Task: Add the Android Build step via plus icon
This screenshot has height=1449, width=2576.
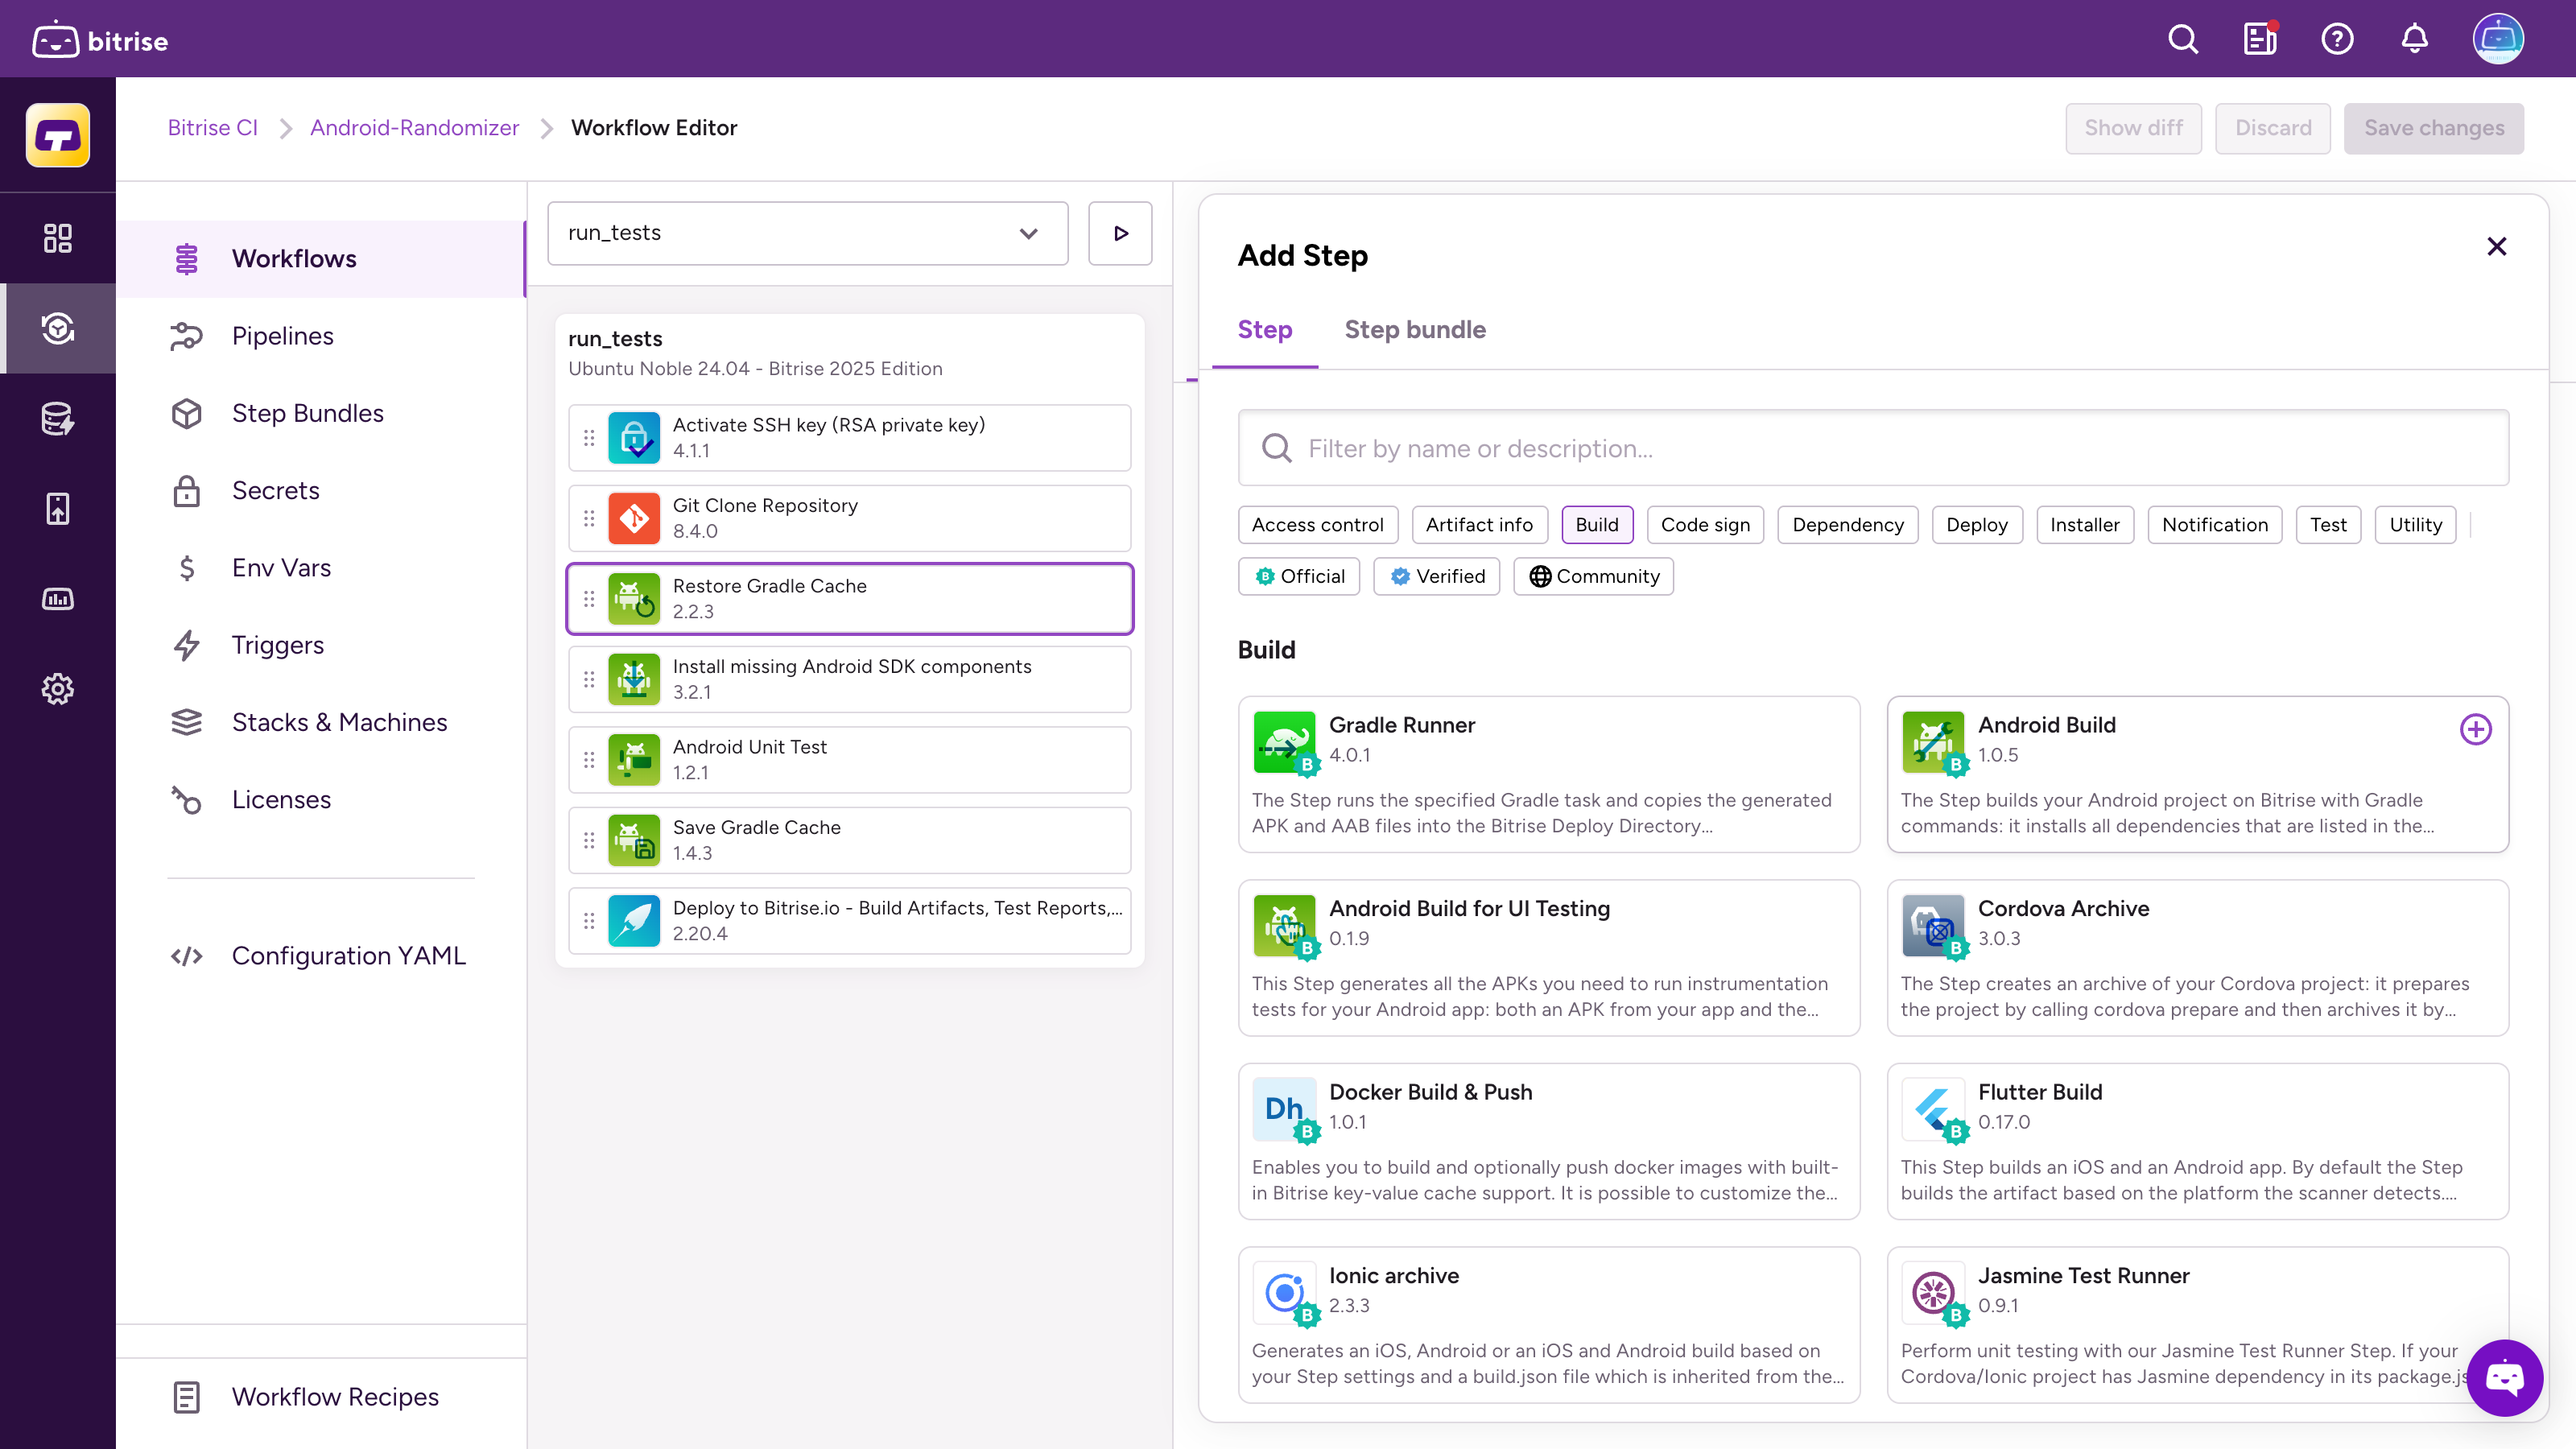Action: tap(2475, 729)
